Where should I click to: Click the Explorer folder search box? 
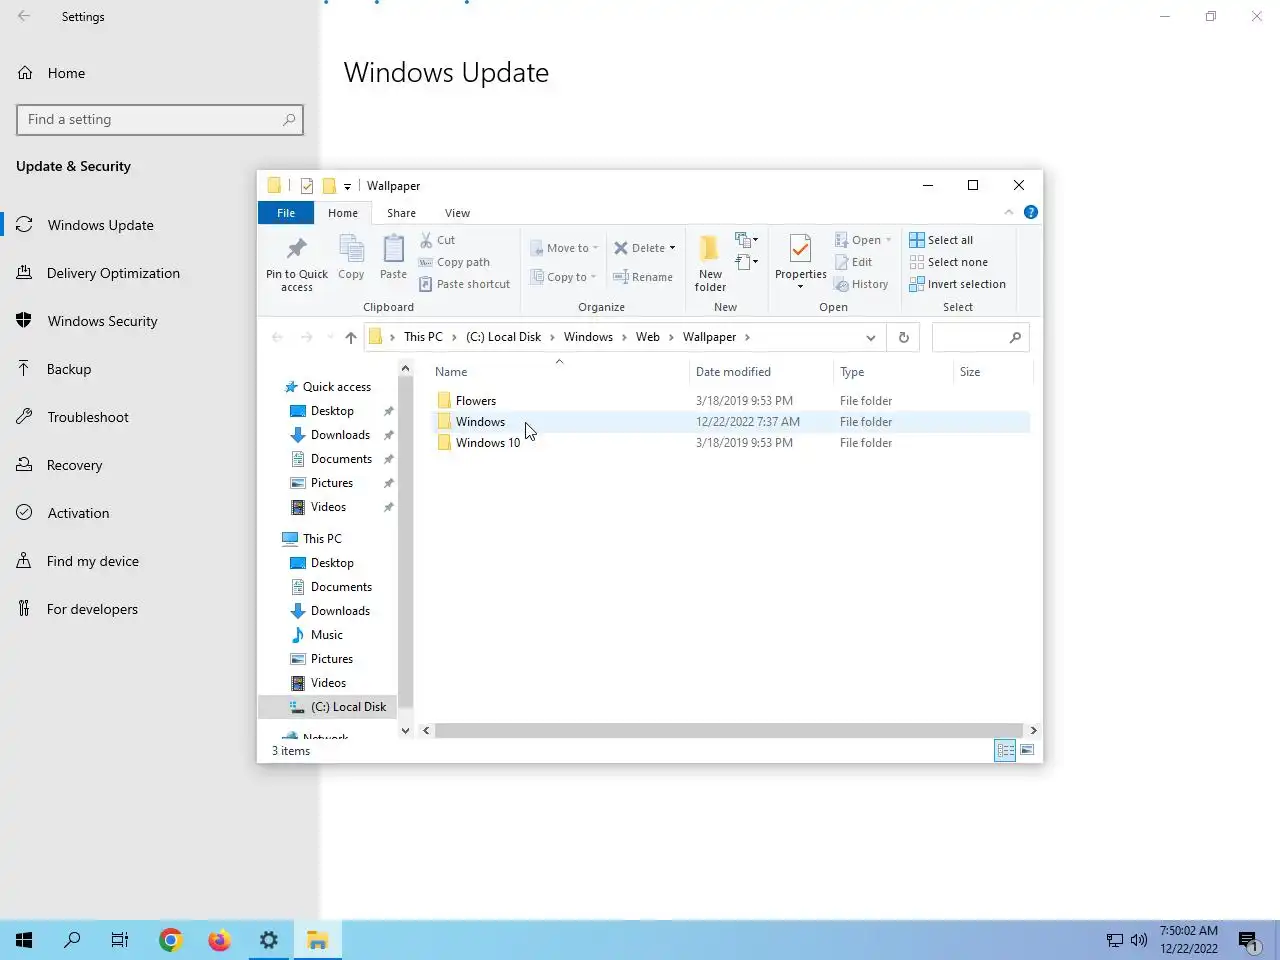pyautogui.click(x=980, y=338)
